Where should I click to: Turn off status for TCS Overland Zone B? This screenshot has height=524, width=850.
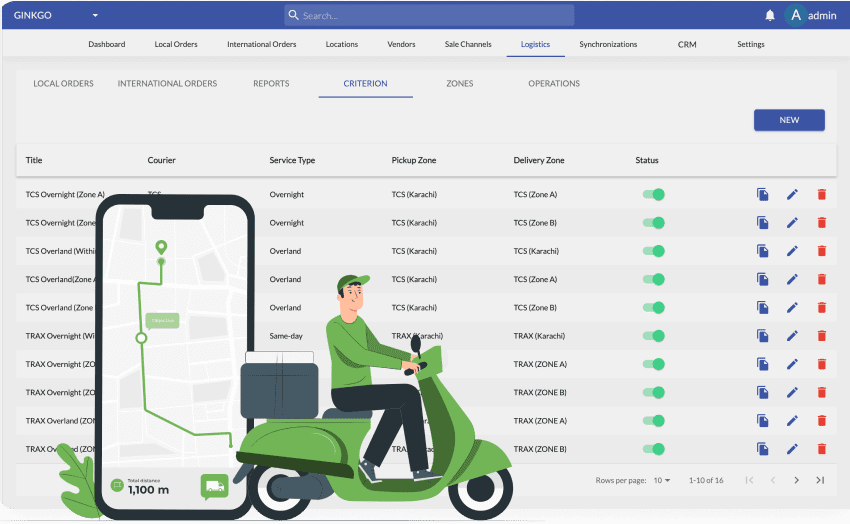pyautogui.click(x=653, y=308)
